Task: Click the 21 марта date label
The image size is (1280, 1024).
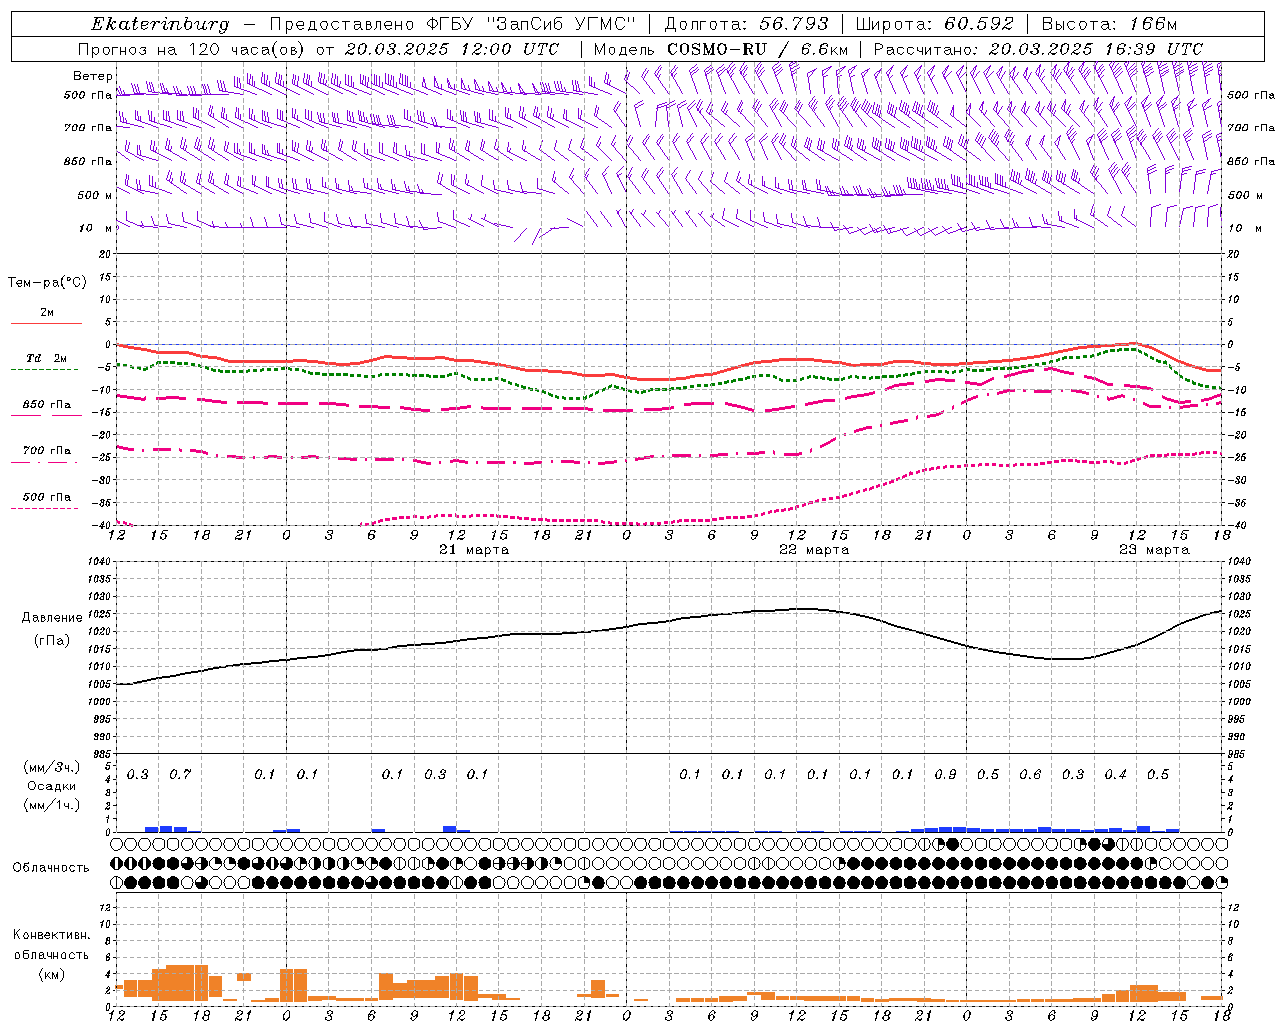Action: (474, 550)
